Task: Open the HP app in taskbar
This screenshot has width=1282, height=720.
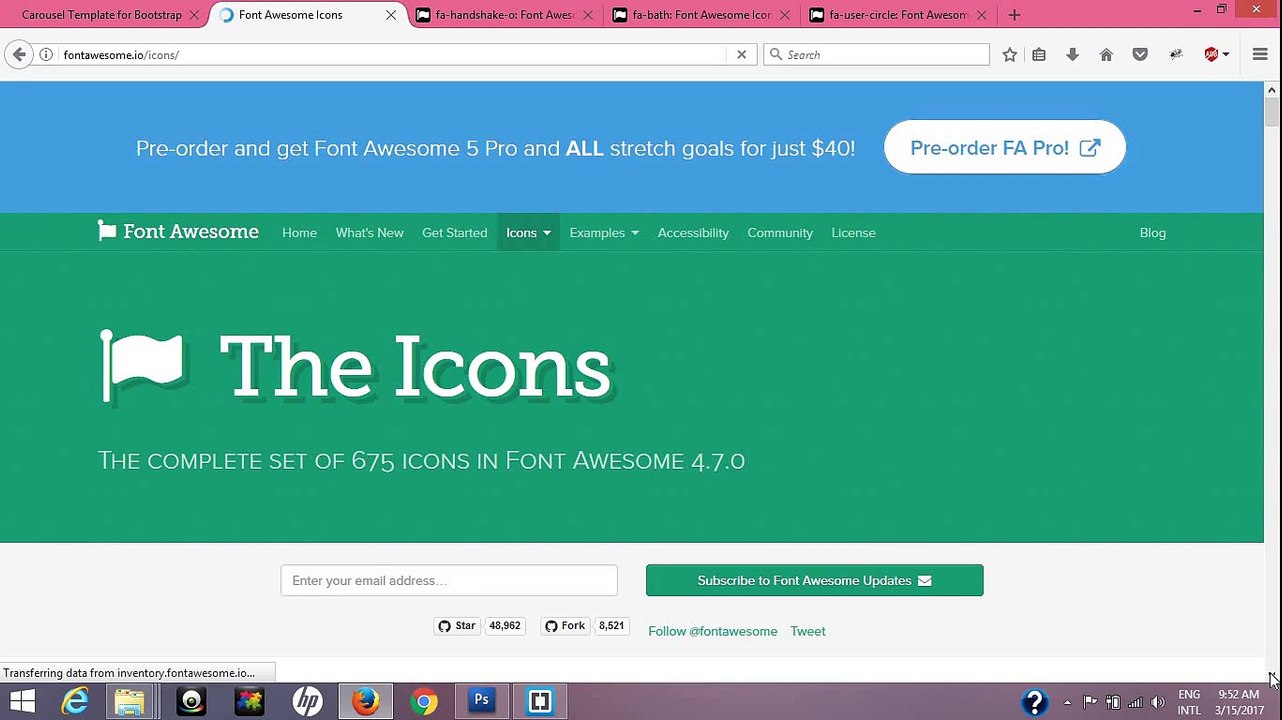Action: click(x=307, y=702)
